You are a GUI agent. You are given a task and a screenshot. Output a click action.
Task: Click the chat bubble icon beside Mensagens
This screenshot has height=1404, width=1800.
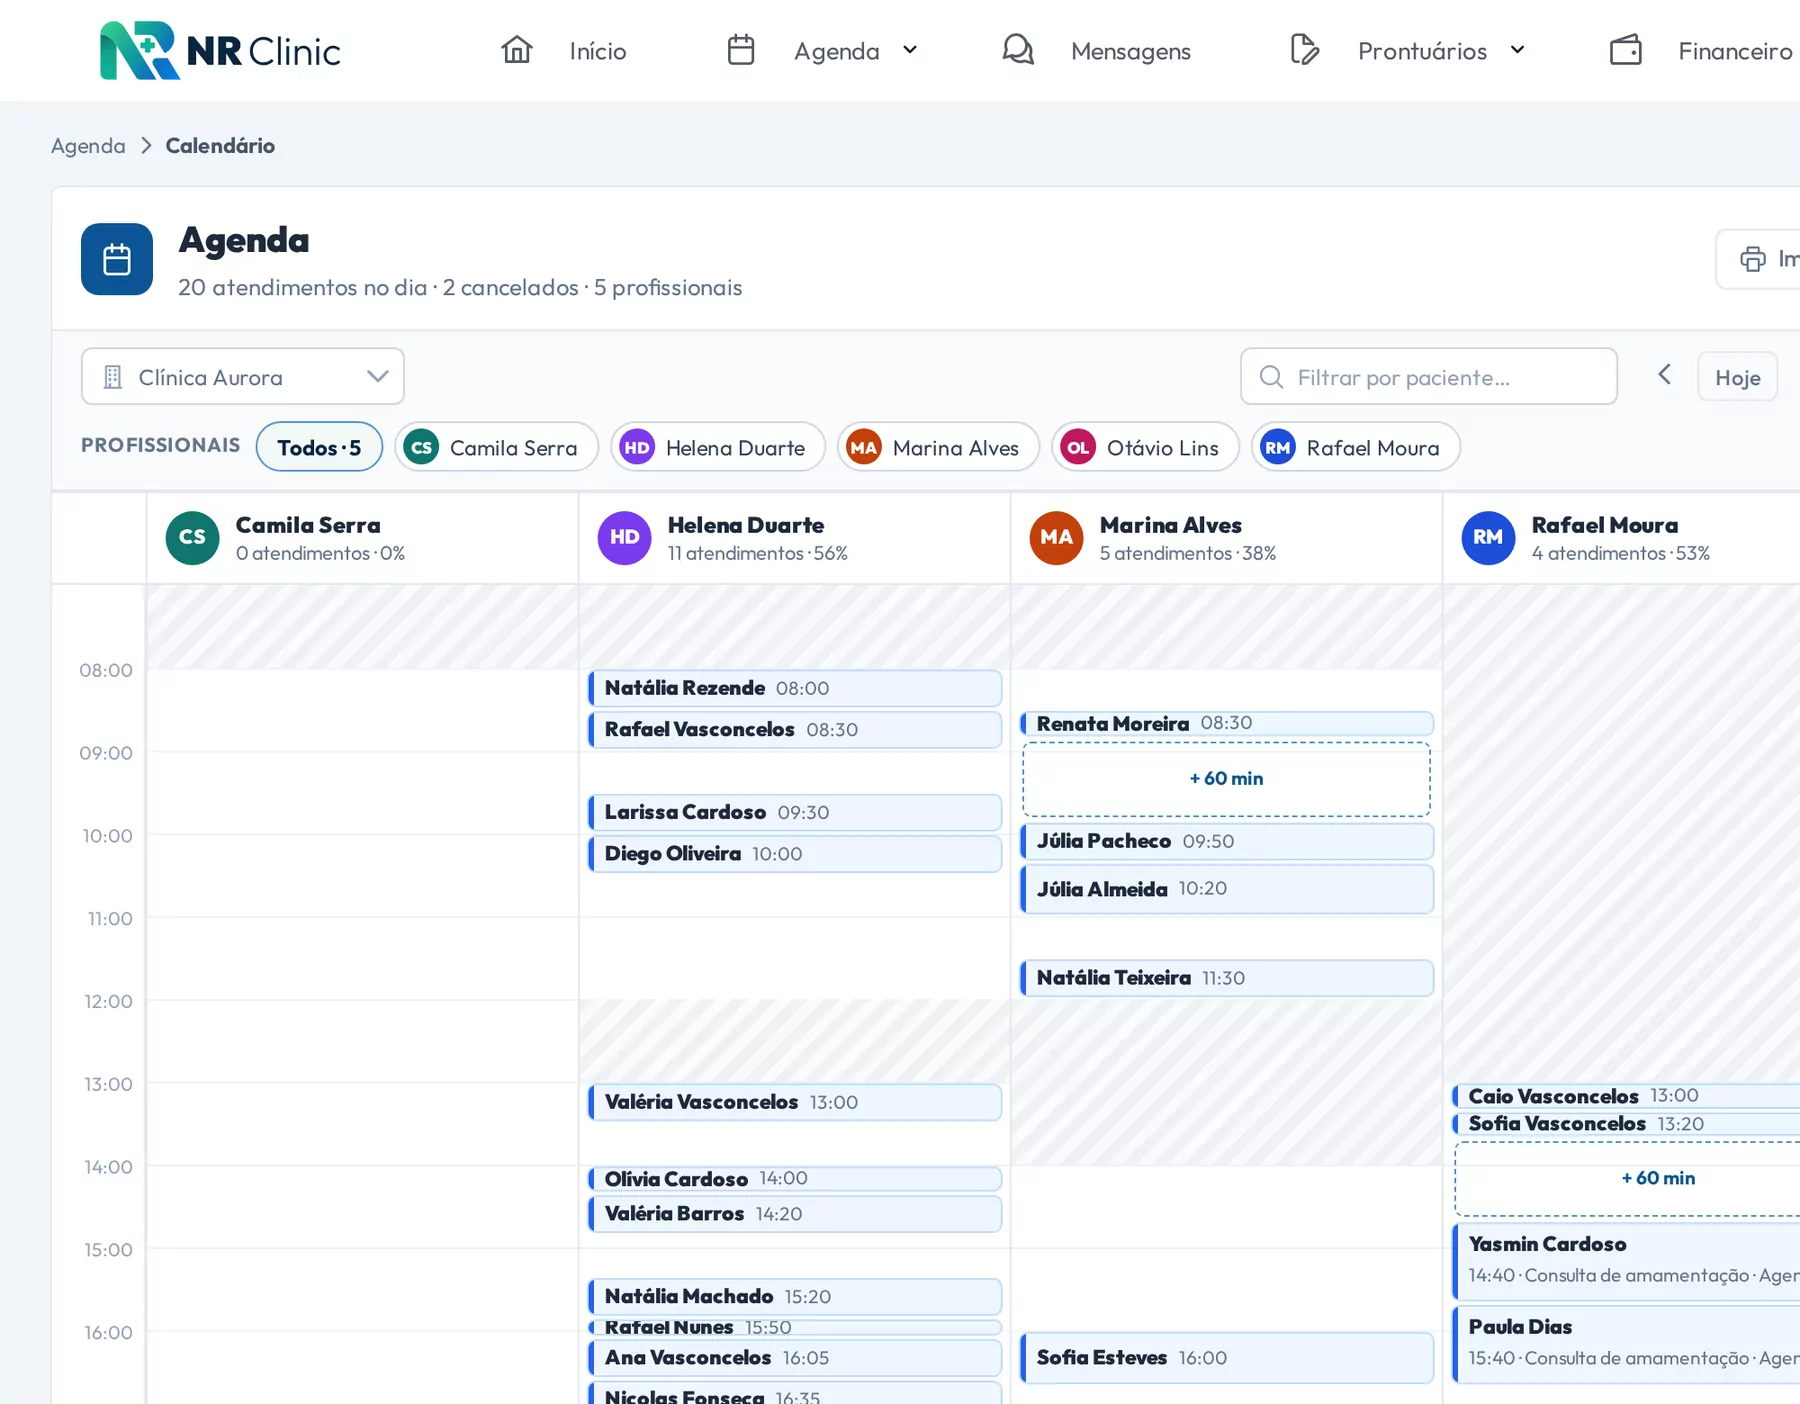(x=1018, y=50)
